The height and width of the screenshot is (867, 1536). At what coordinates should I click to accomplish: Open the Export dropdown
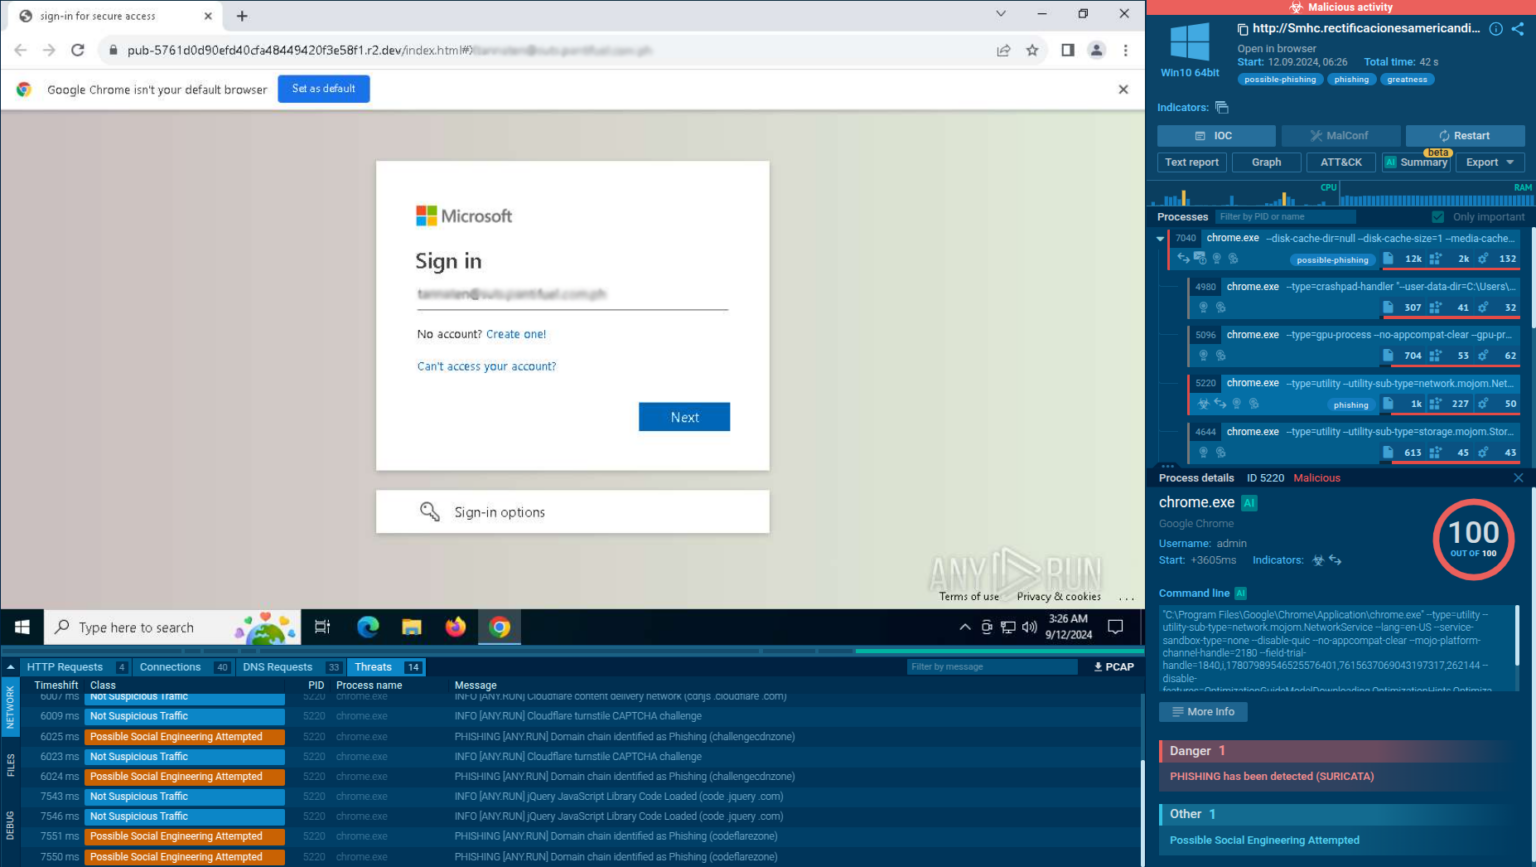pyautogui.click(x=1490, y=162)
